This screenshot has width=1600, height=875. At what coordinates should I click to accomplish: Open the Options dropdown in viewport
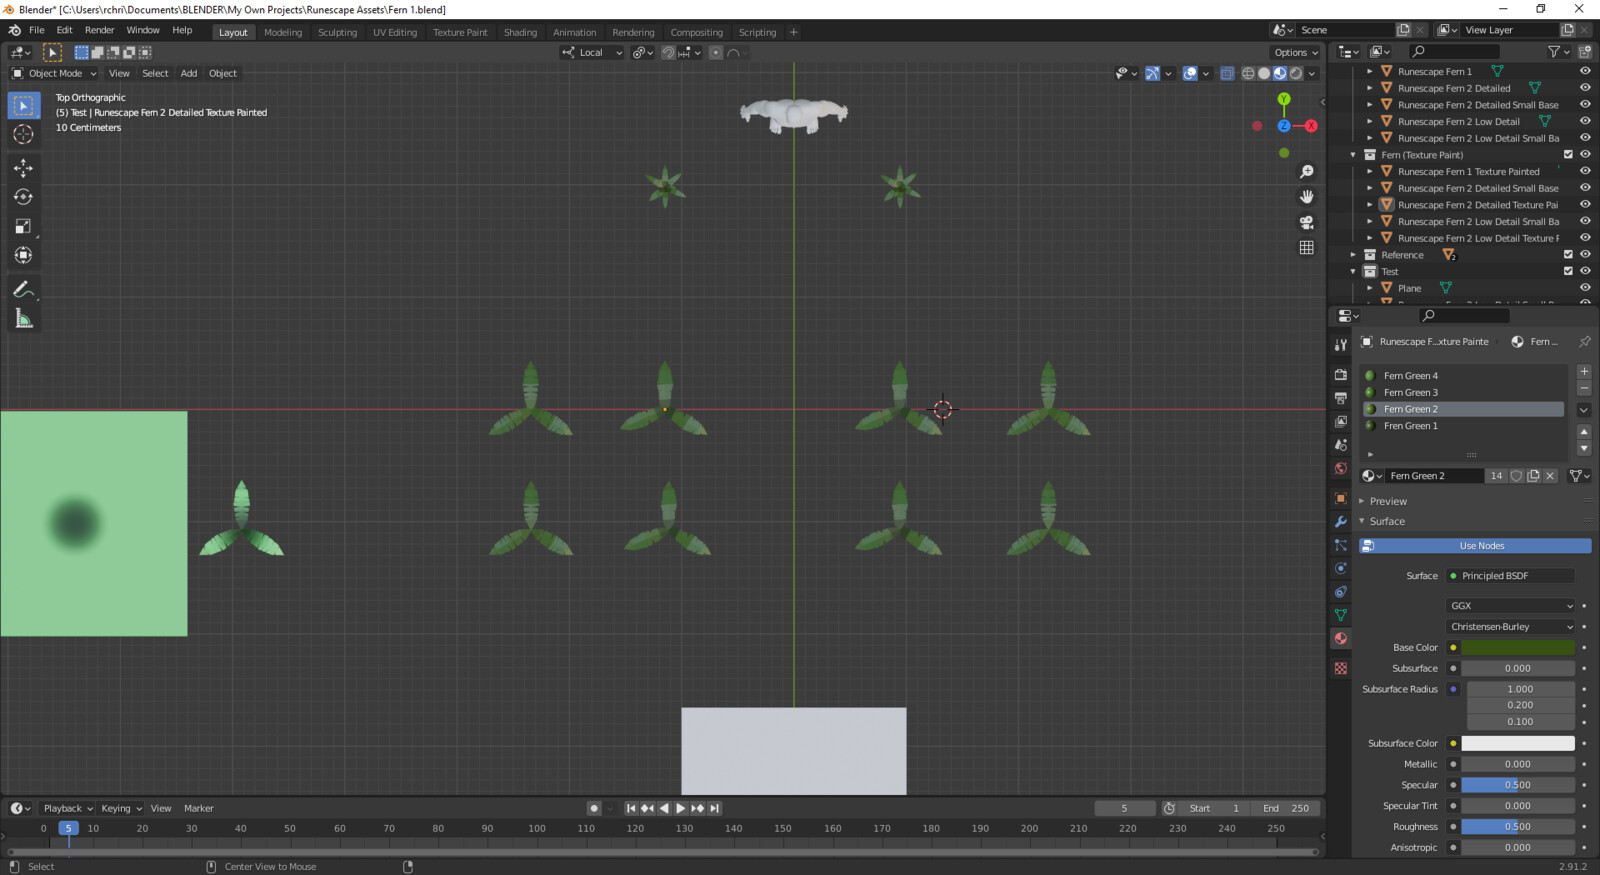click(x=1296, y=52)
